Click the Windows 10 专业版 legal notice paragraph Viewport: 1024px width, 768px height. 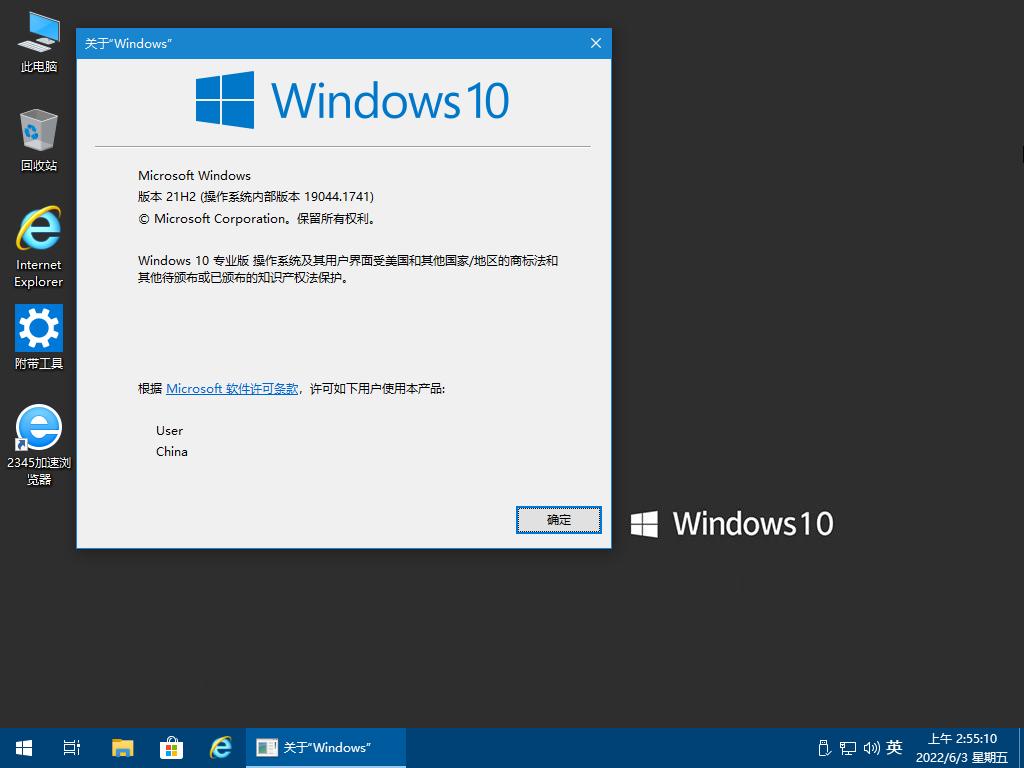(x=348, y=269)
